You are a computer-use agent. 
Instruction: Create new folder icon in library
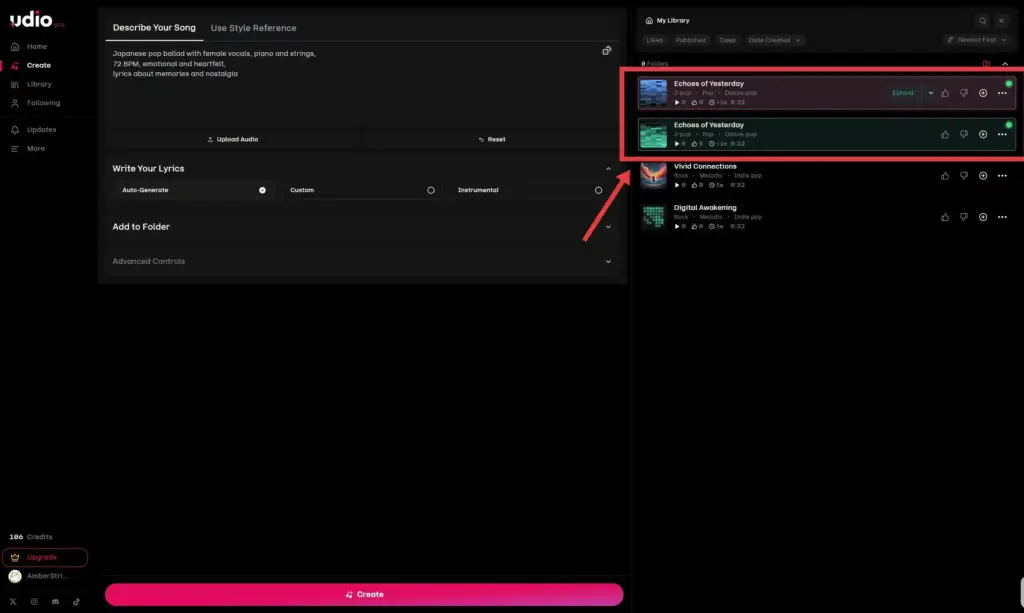[x=986, y=63]
